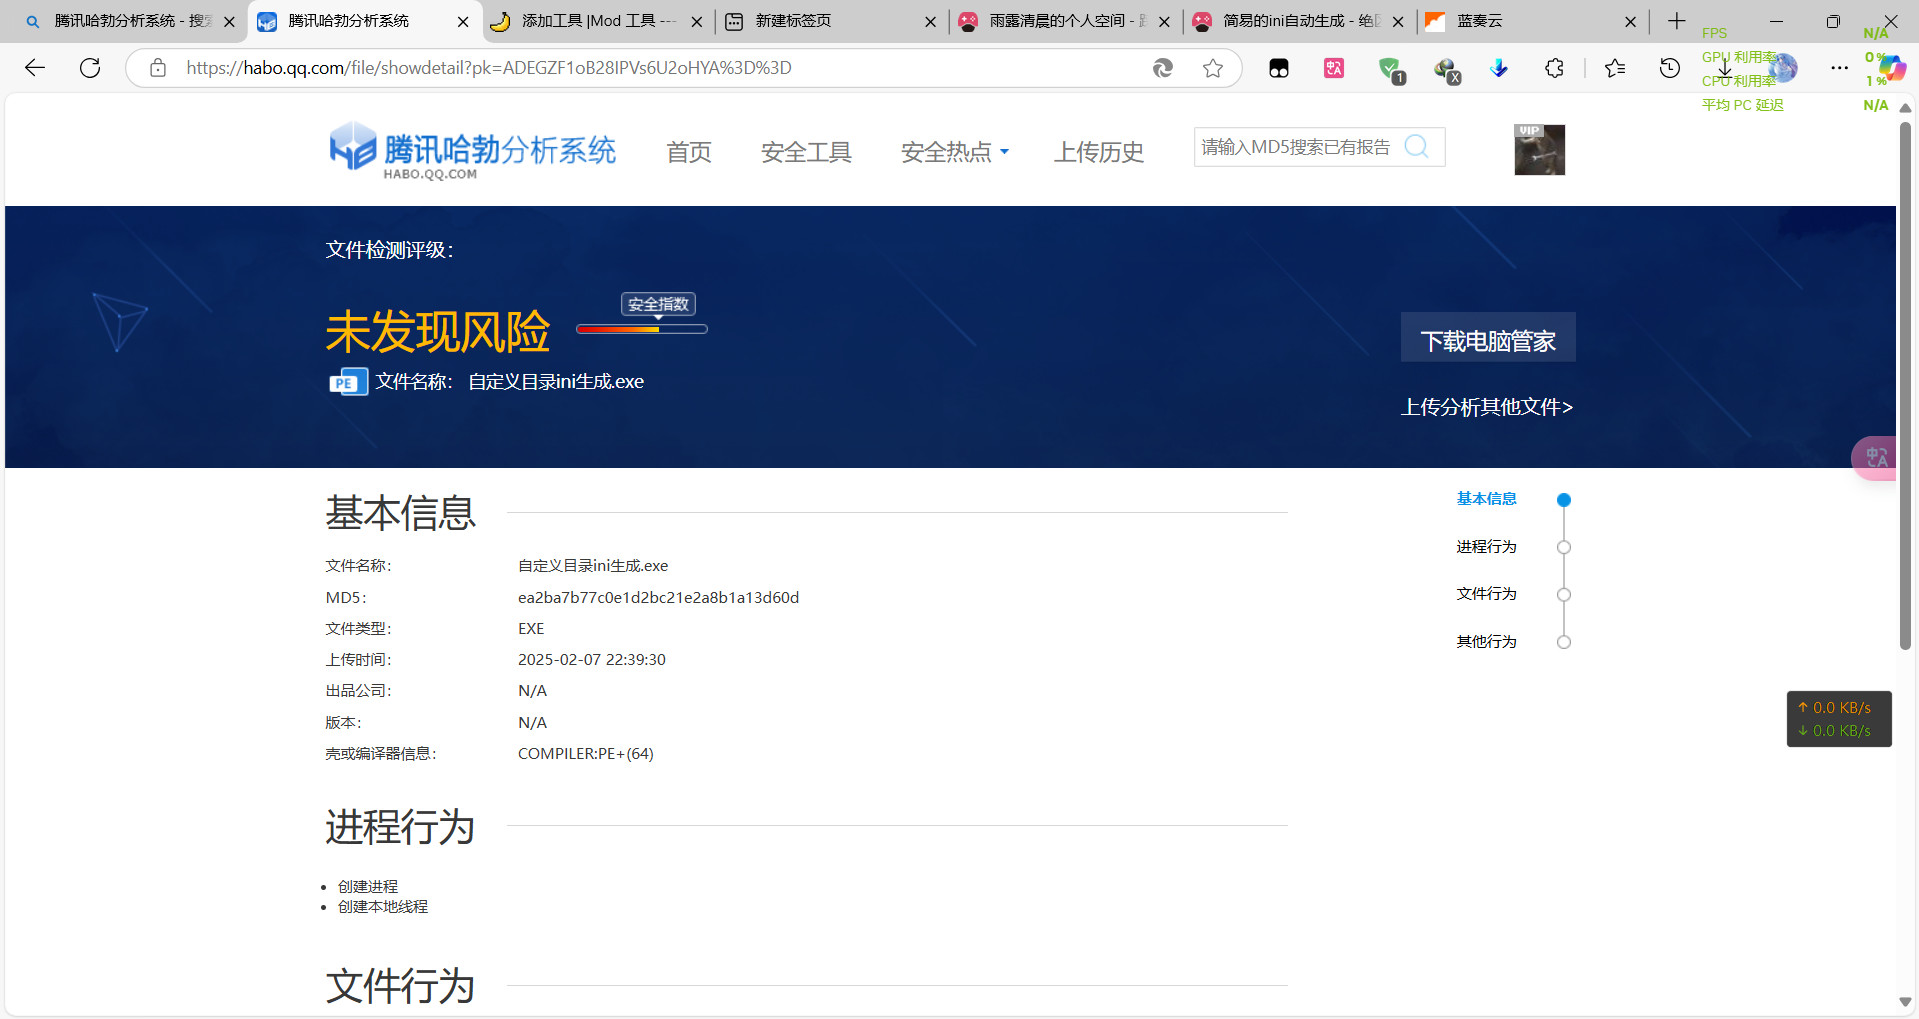Click the 安全指数 safety index bar
The height and width of the screenshot is (1019, 1919).
(x=642, y=328)
